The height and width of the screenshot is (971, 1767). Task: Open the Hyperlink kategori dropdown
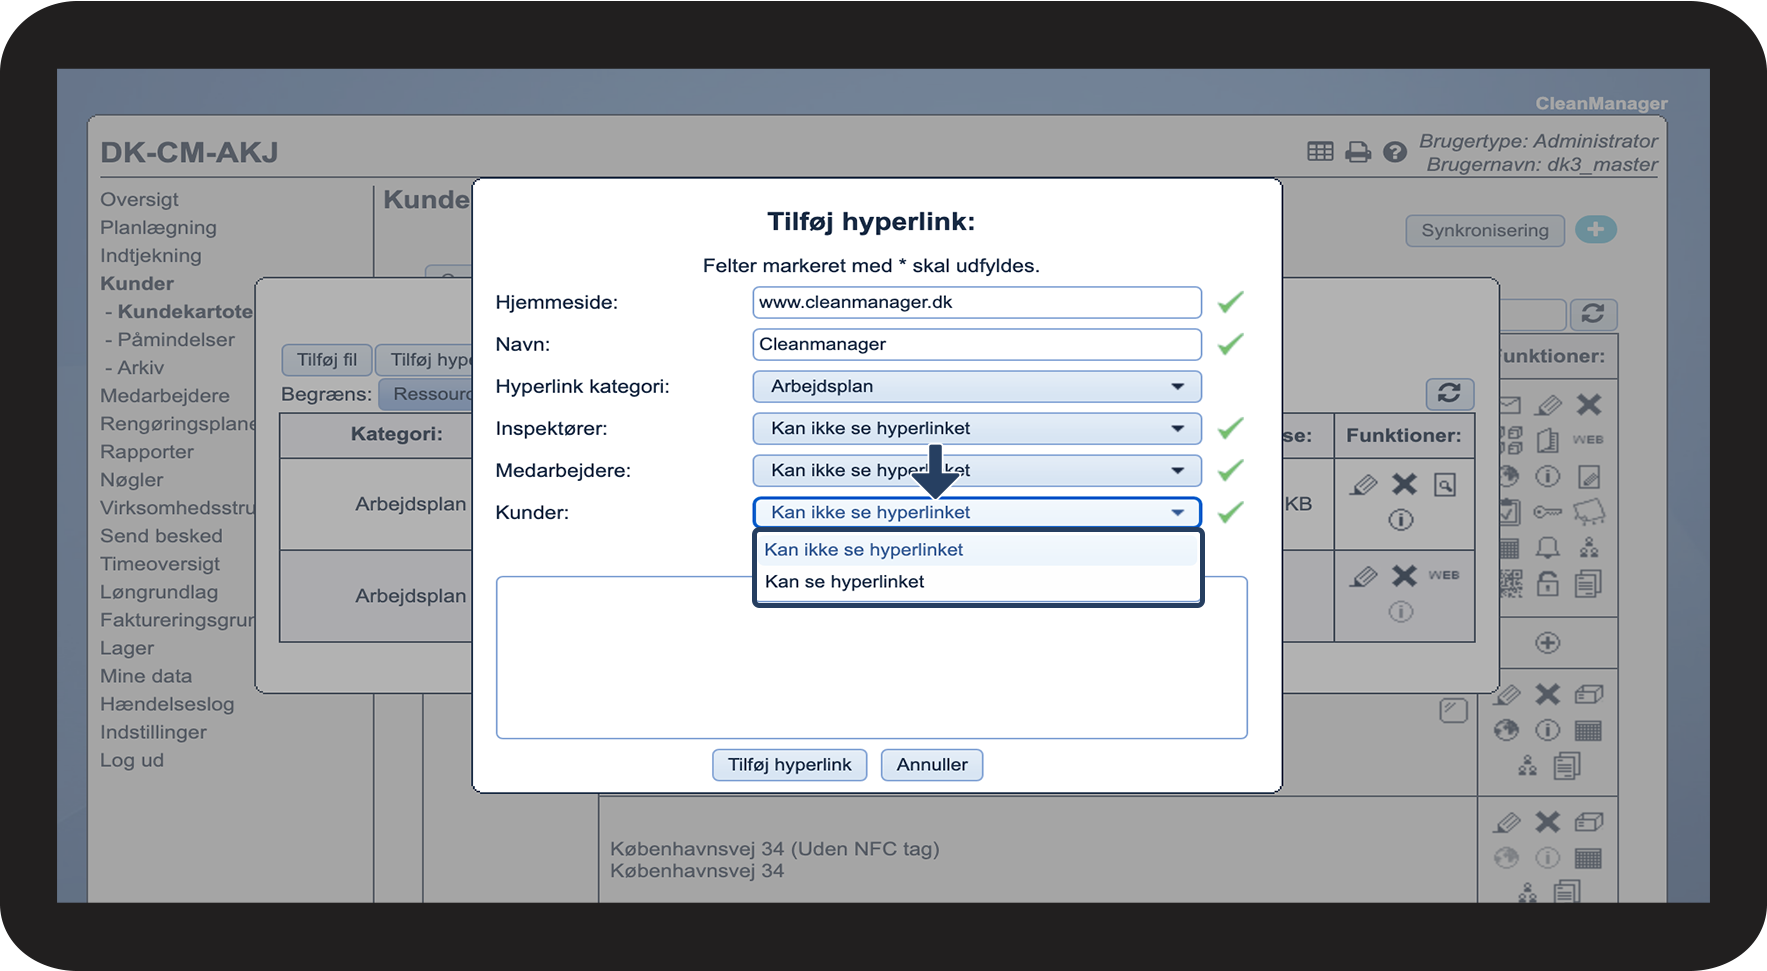(977, 386)
